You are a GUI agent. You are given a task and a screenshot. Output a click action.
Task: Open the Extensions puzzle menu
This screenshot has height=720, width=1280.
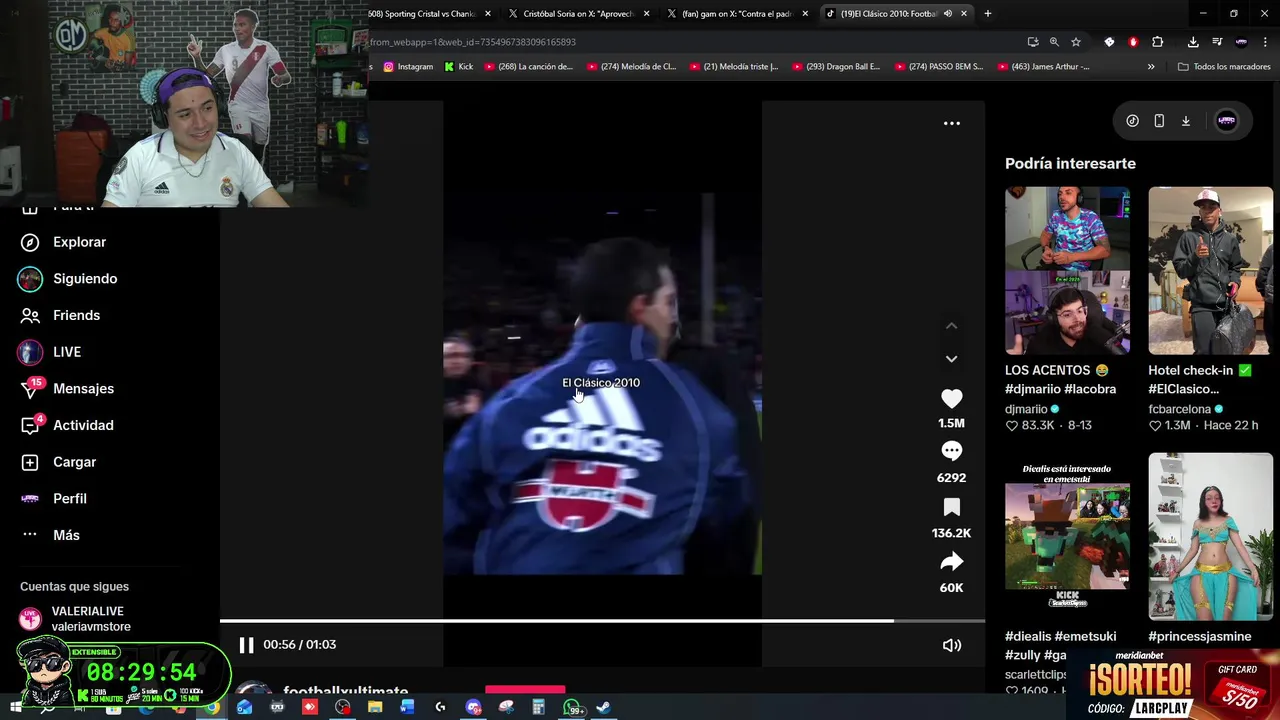pyautogui.click(x=1157, y=42)
